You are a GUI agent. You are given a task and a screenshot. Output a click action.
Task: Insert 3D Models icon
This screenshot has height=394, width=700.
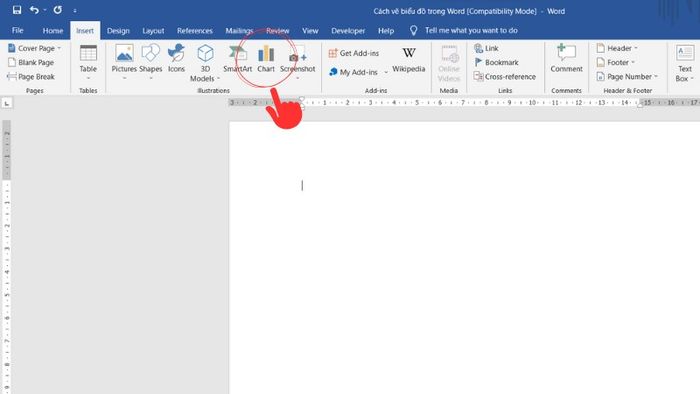(x=205, y=54)
